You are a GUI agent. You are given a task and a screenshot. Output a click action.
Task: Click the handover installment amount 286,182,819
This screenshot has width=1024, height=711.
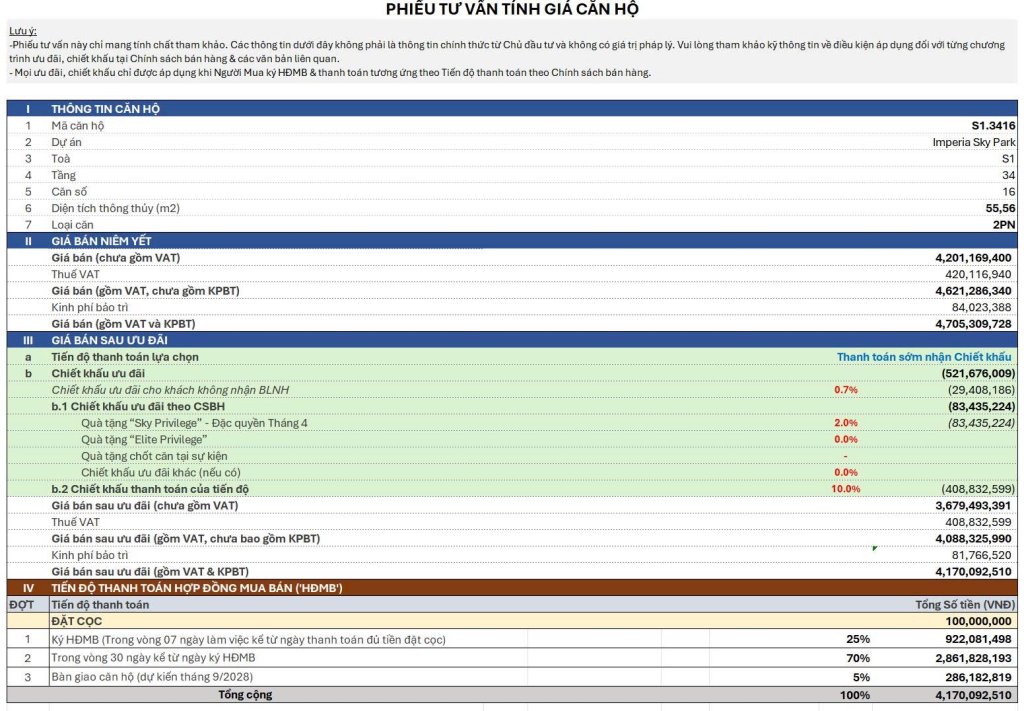(978, 677)
